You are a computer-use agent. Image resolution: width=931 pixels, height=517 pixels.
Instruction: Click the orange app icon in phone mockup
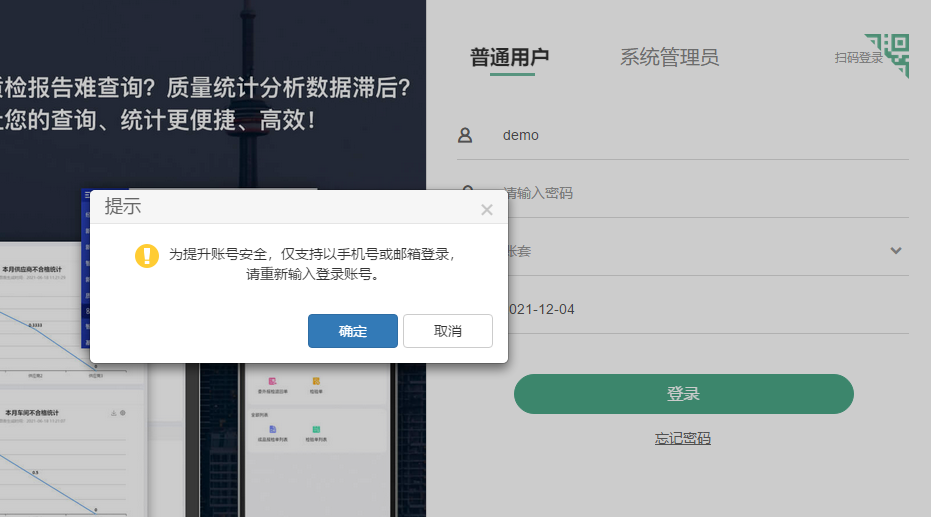pyautogui.click(x=316, y=381)
